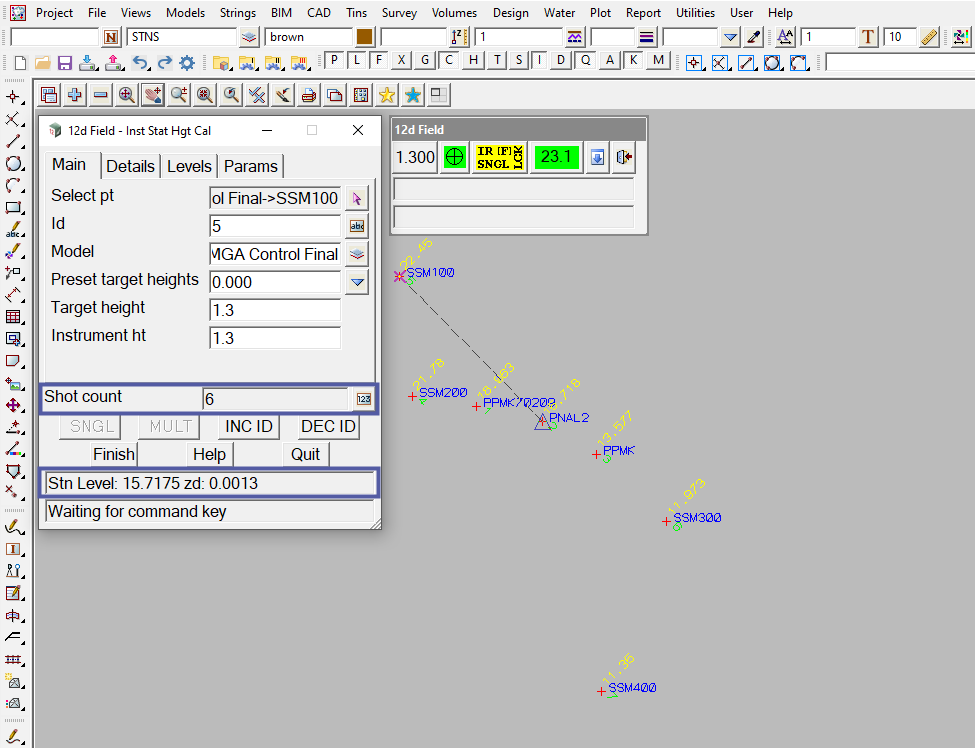
Task: Toggle the G snap button
Action: pos(425,60)
